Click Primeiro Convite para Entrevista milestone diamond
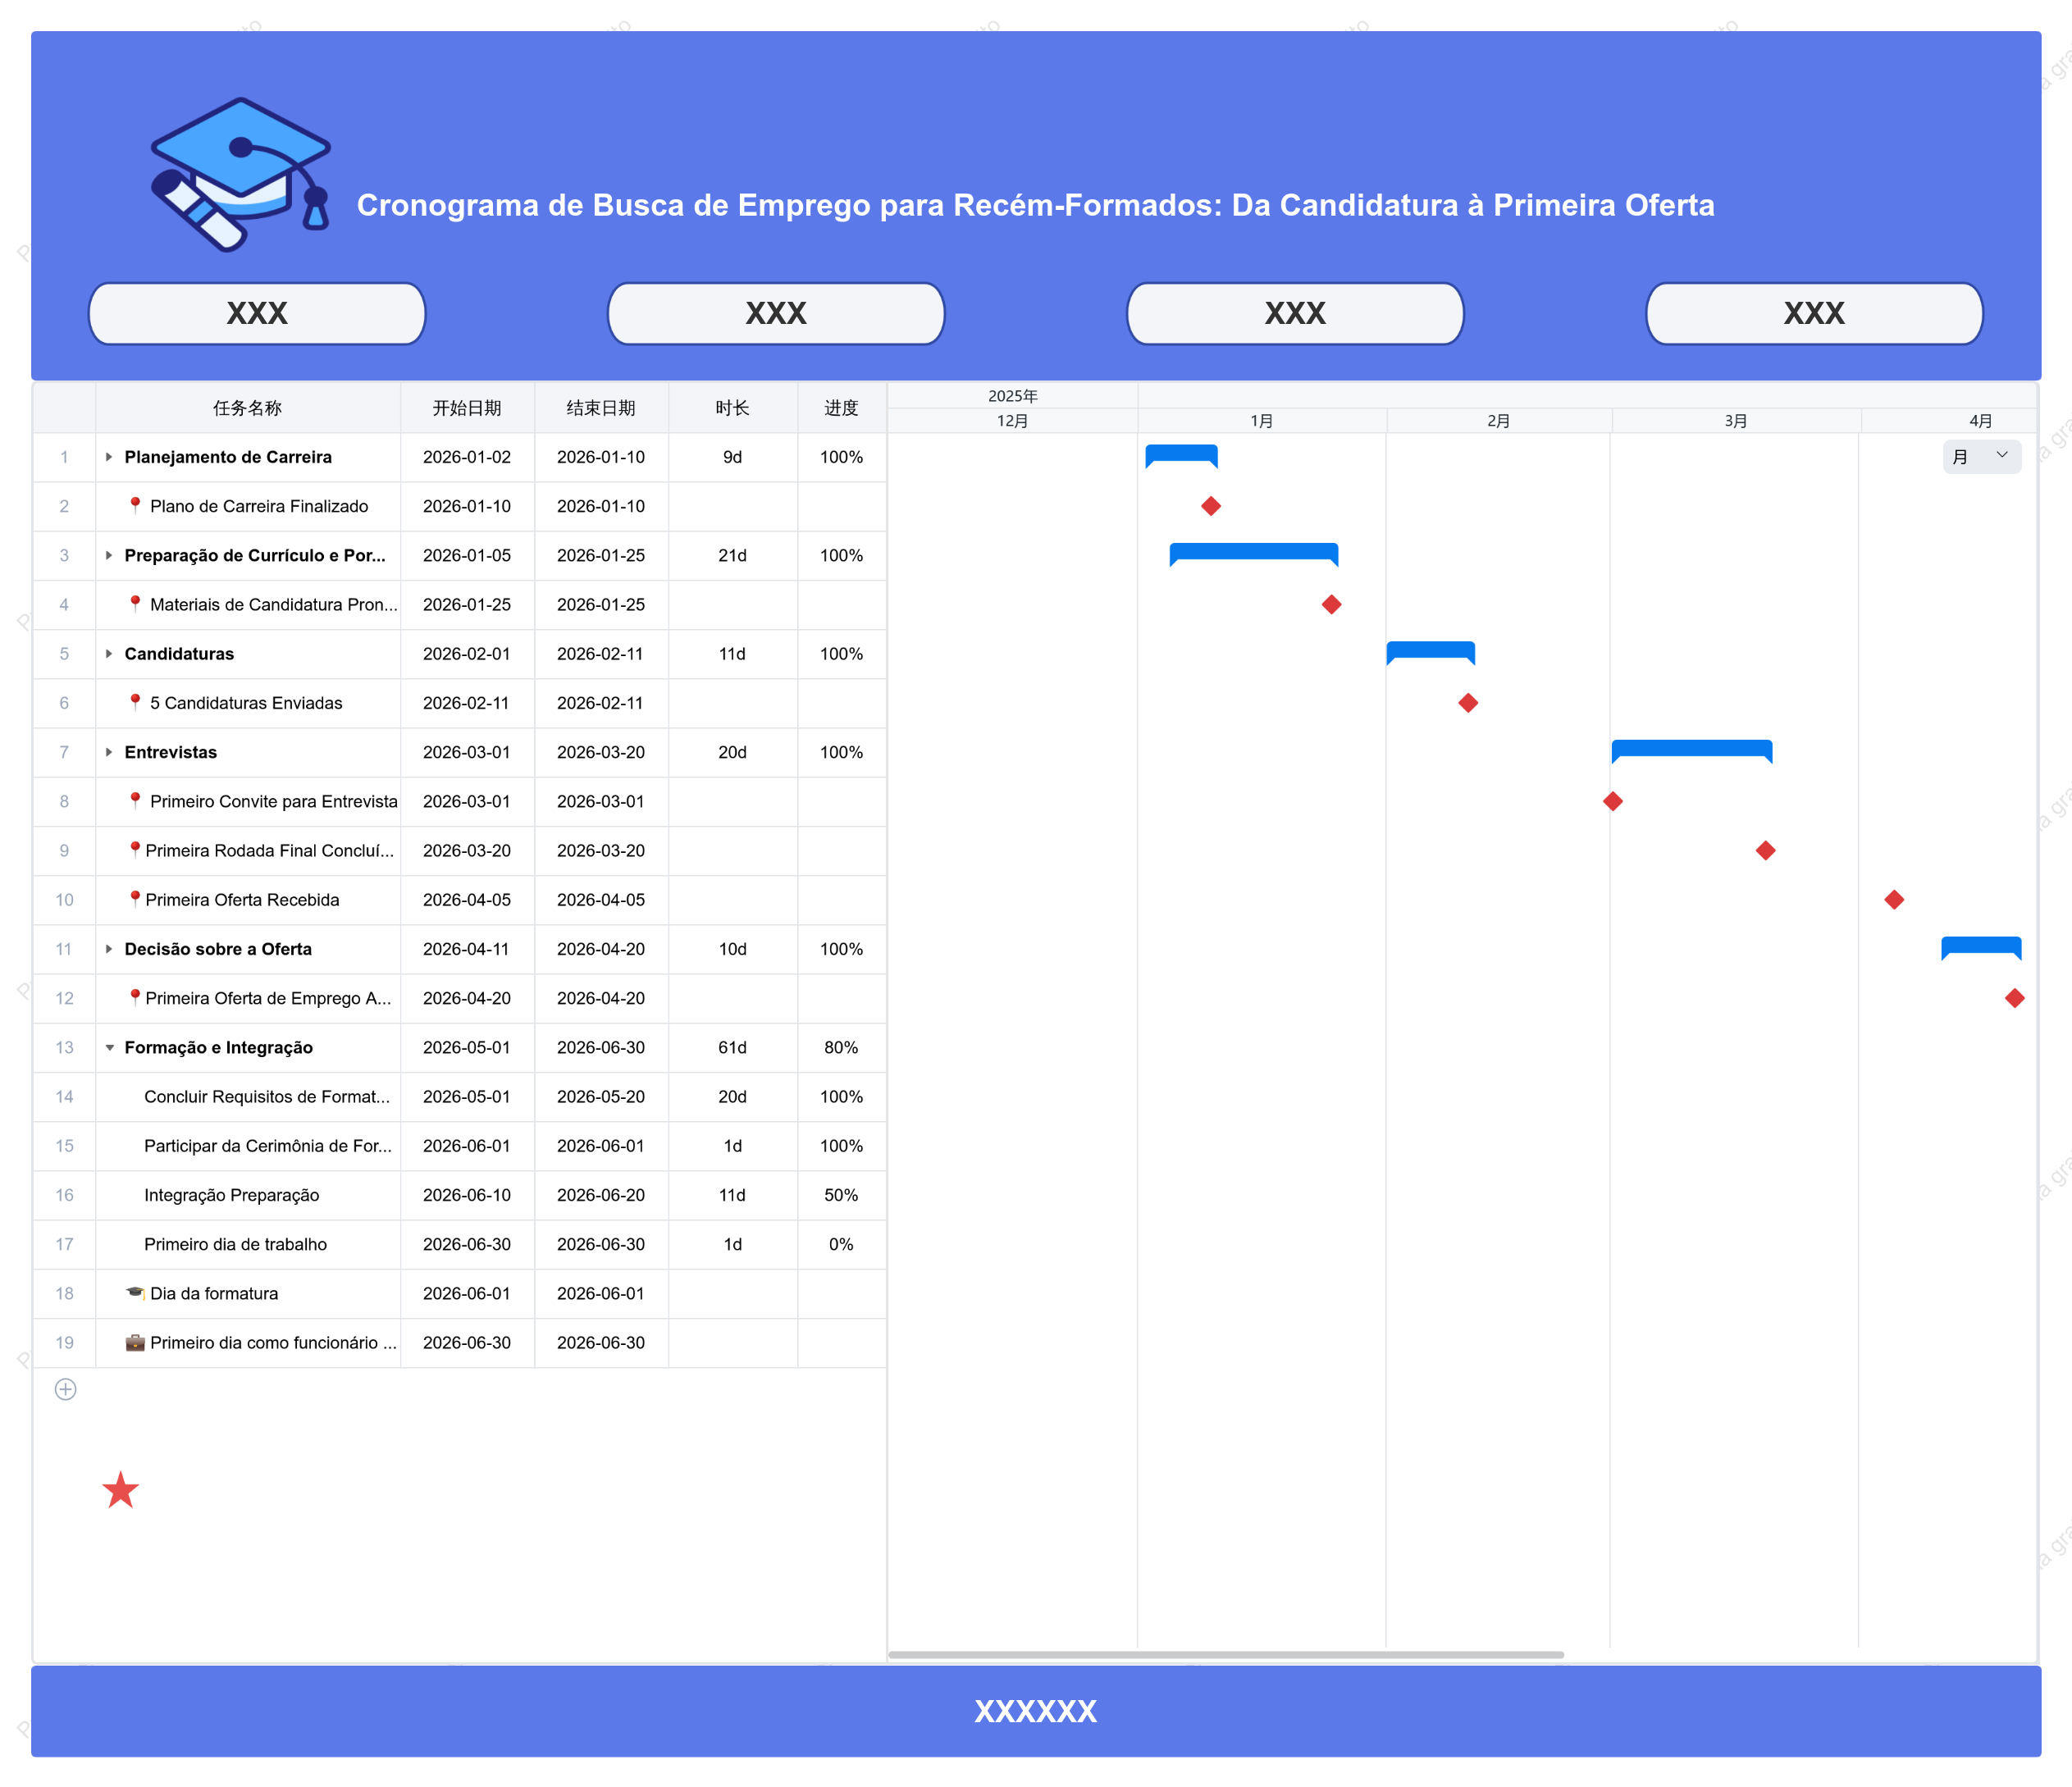2072x1787 pixels. [1613, 801]
